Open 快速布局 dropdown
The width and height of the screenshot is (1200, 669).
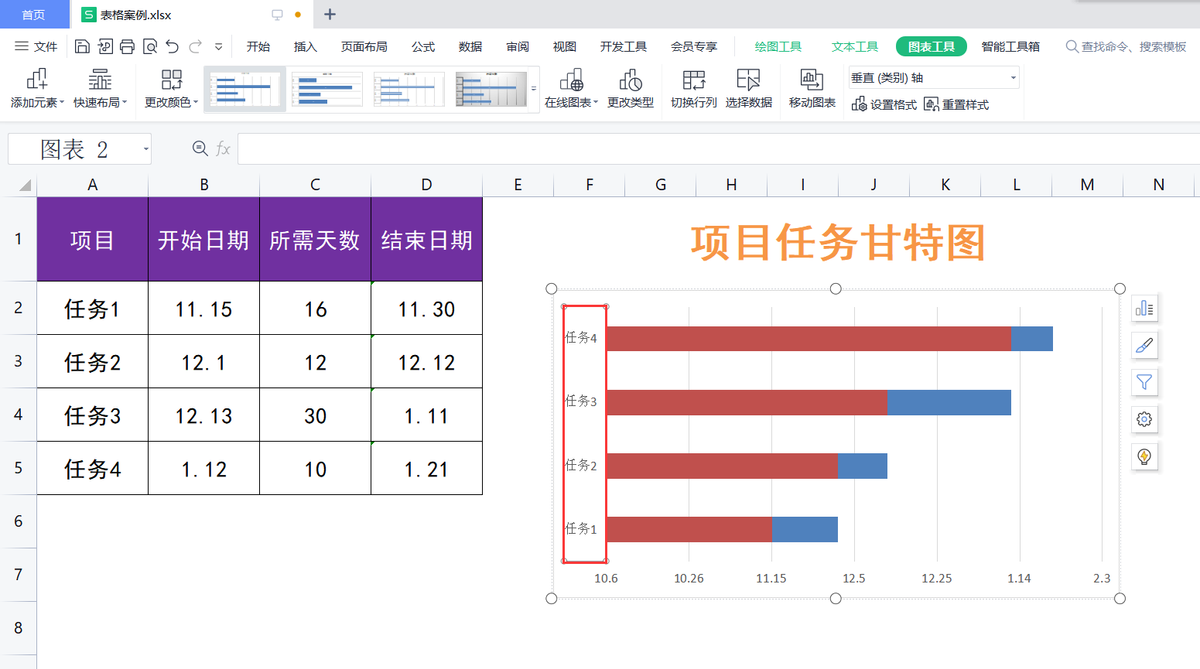click(100, 89)
